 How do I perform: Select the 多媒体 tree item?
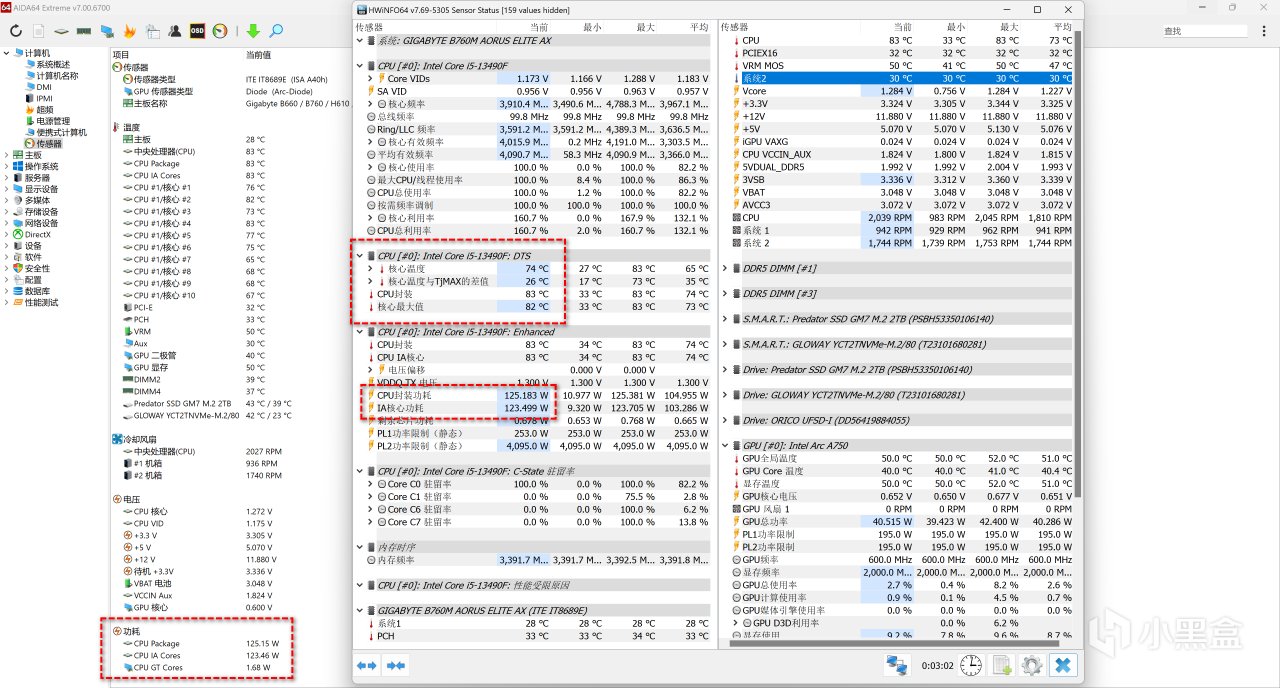pyautogui.click(x=34, y=201)
